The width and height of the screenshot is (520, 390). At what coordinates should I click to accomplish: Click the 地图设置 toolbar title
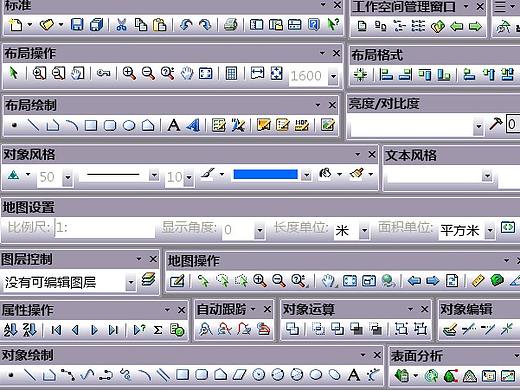[x=28, y=207]
